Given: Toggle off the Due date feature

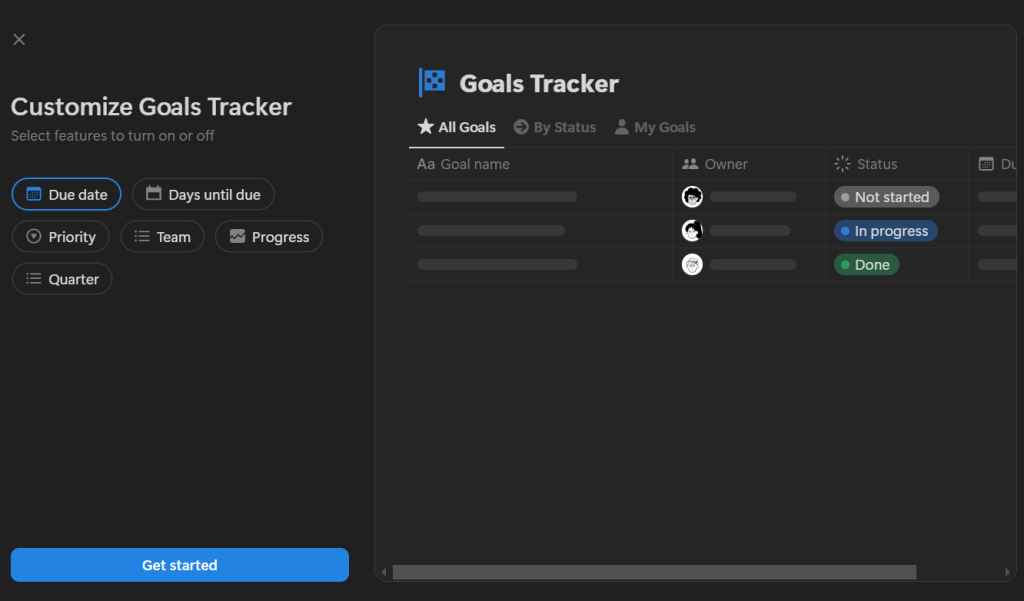Looking at the screenshot, I should pyautogui.click(x=67, y=195).
